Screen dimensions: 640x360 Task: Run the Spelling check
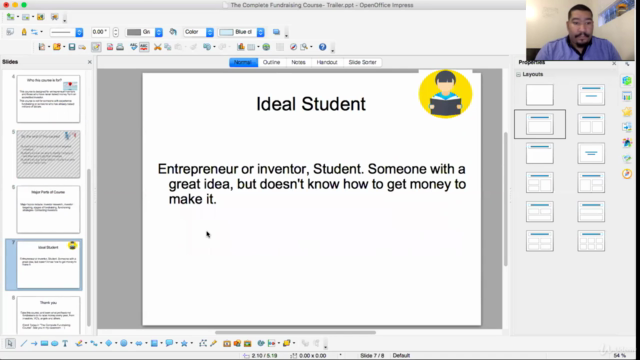coord(133,47)
